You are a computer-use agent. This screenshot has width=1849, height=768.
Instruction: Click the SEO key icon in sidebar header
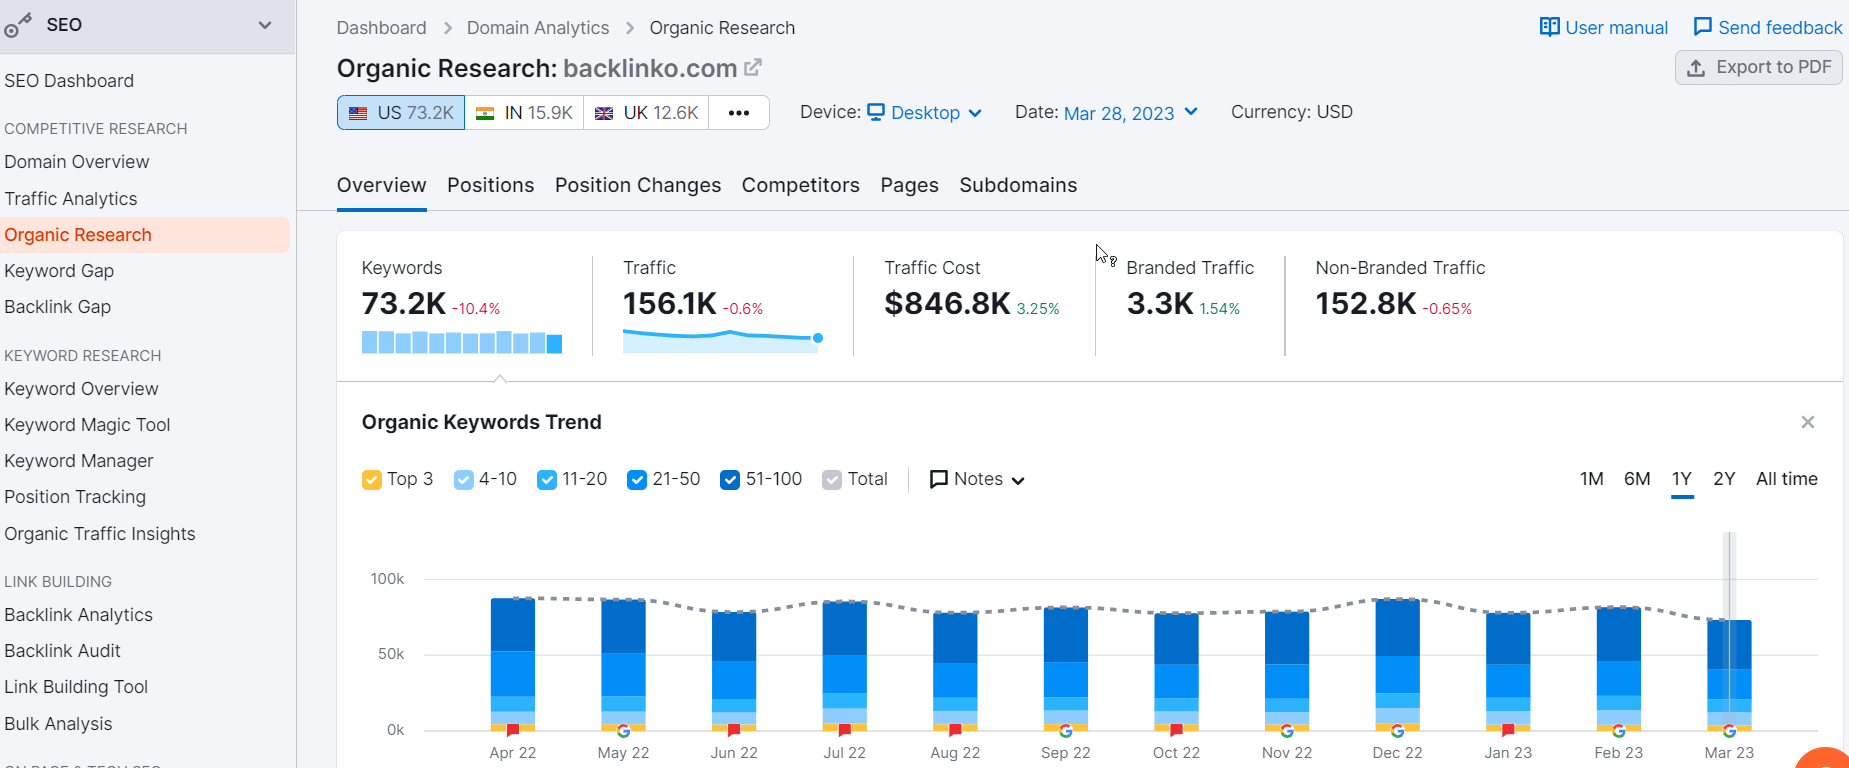(x=18, y=25)
